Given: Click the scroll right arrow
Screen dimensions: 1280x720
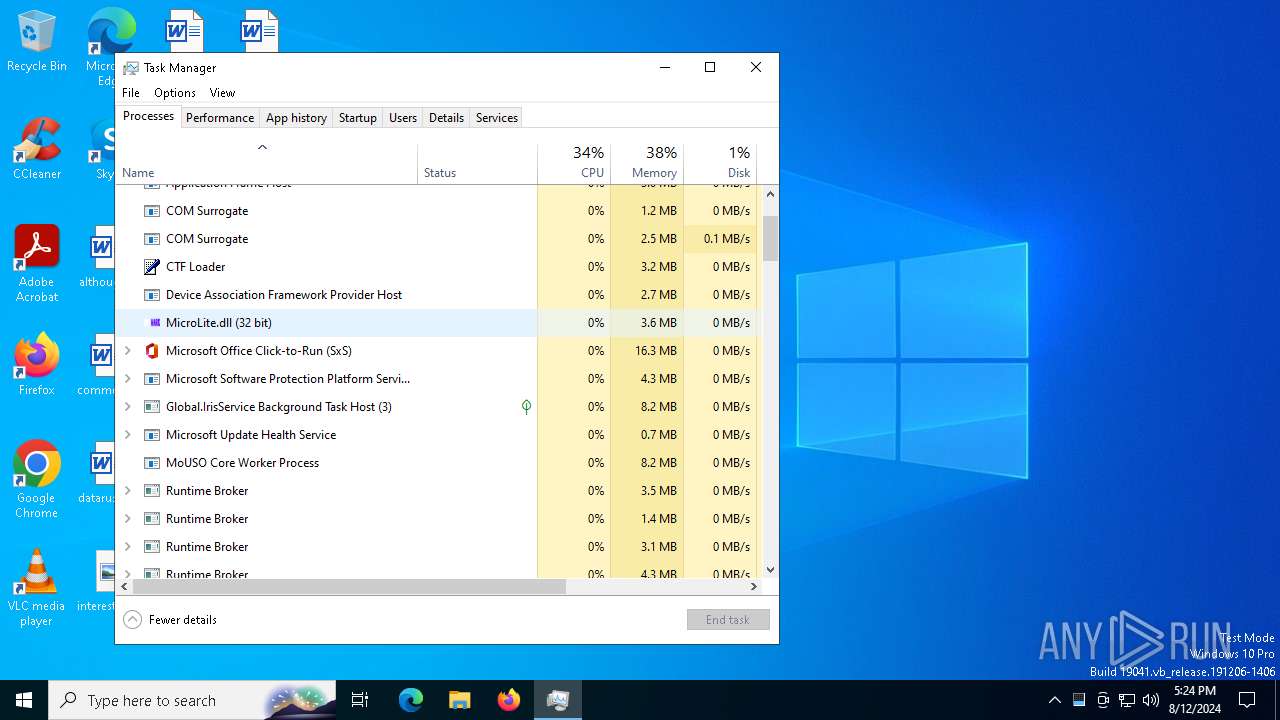Looking at the screenshot, I should pyautogui.click(x=755, y=587).
